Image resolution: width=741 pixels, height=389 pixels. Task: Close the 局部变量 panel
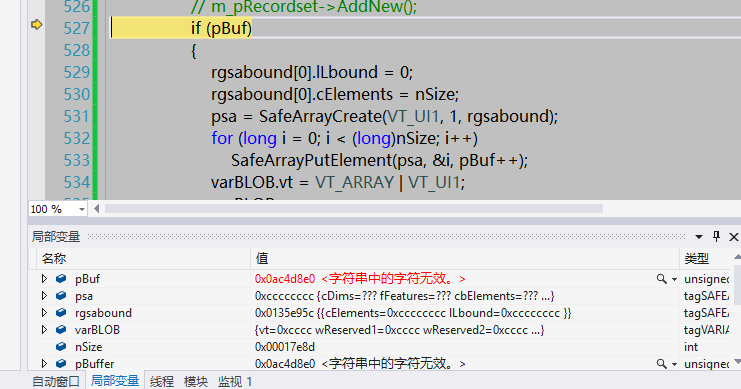tap(733, 236)
